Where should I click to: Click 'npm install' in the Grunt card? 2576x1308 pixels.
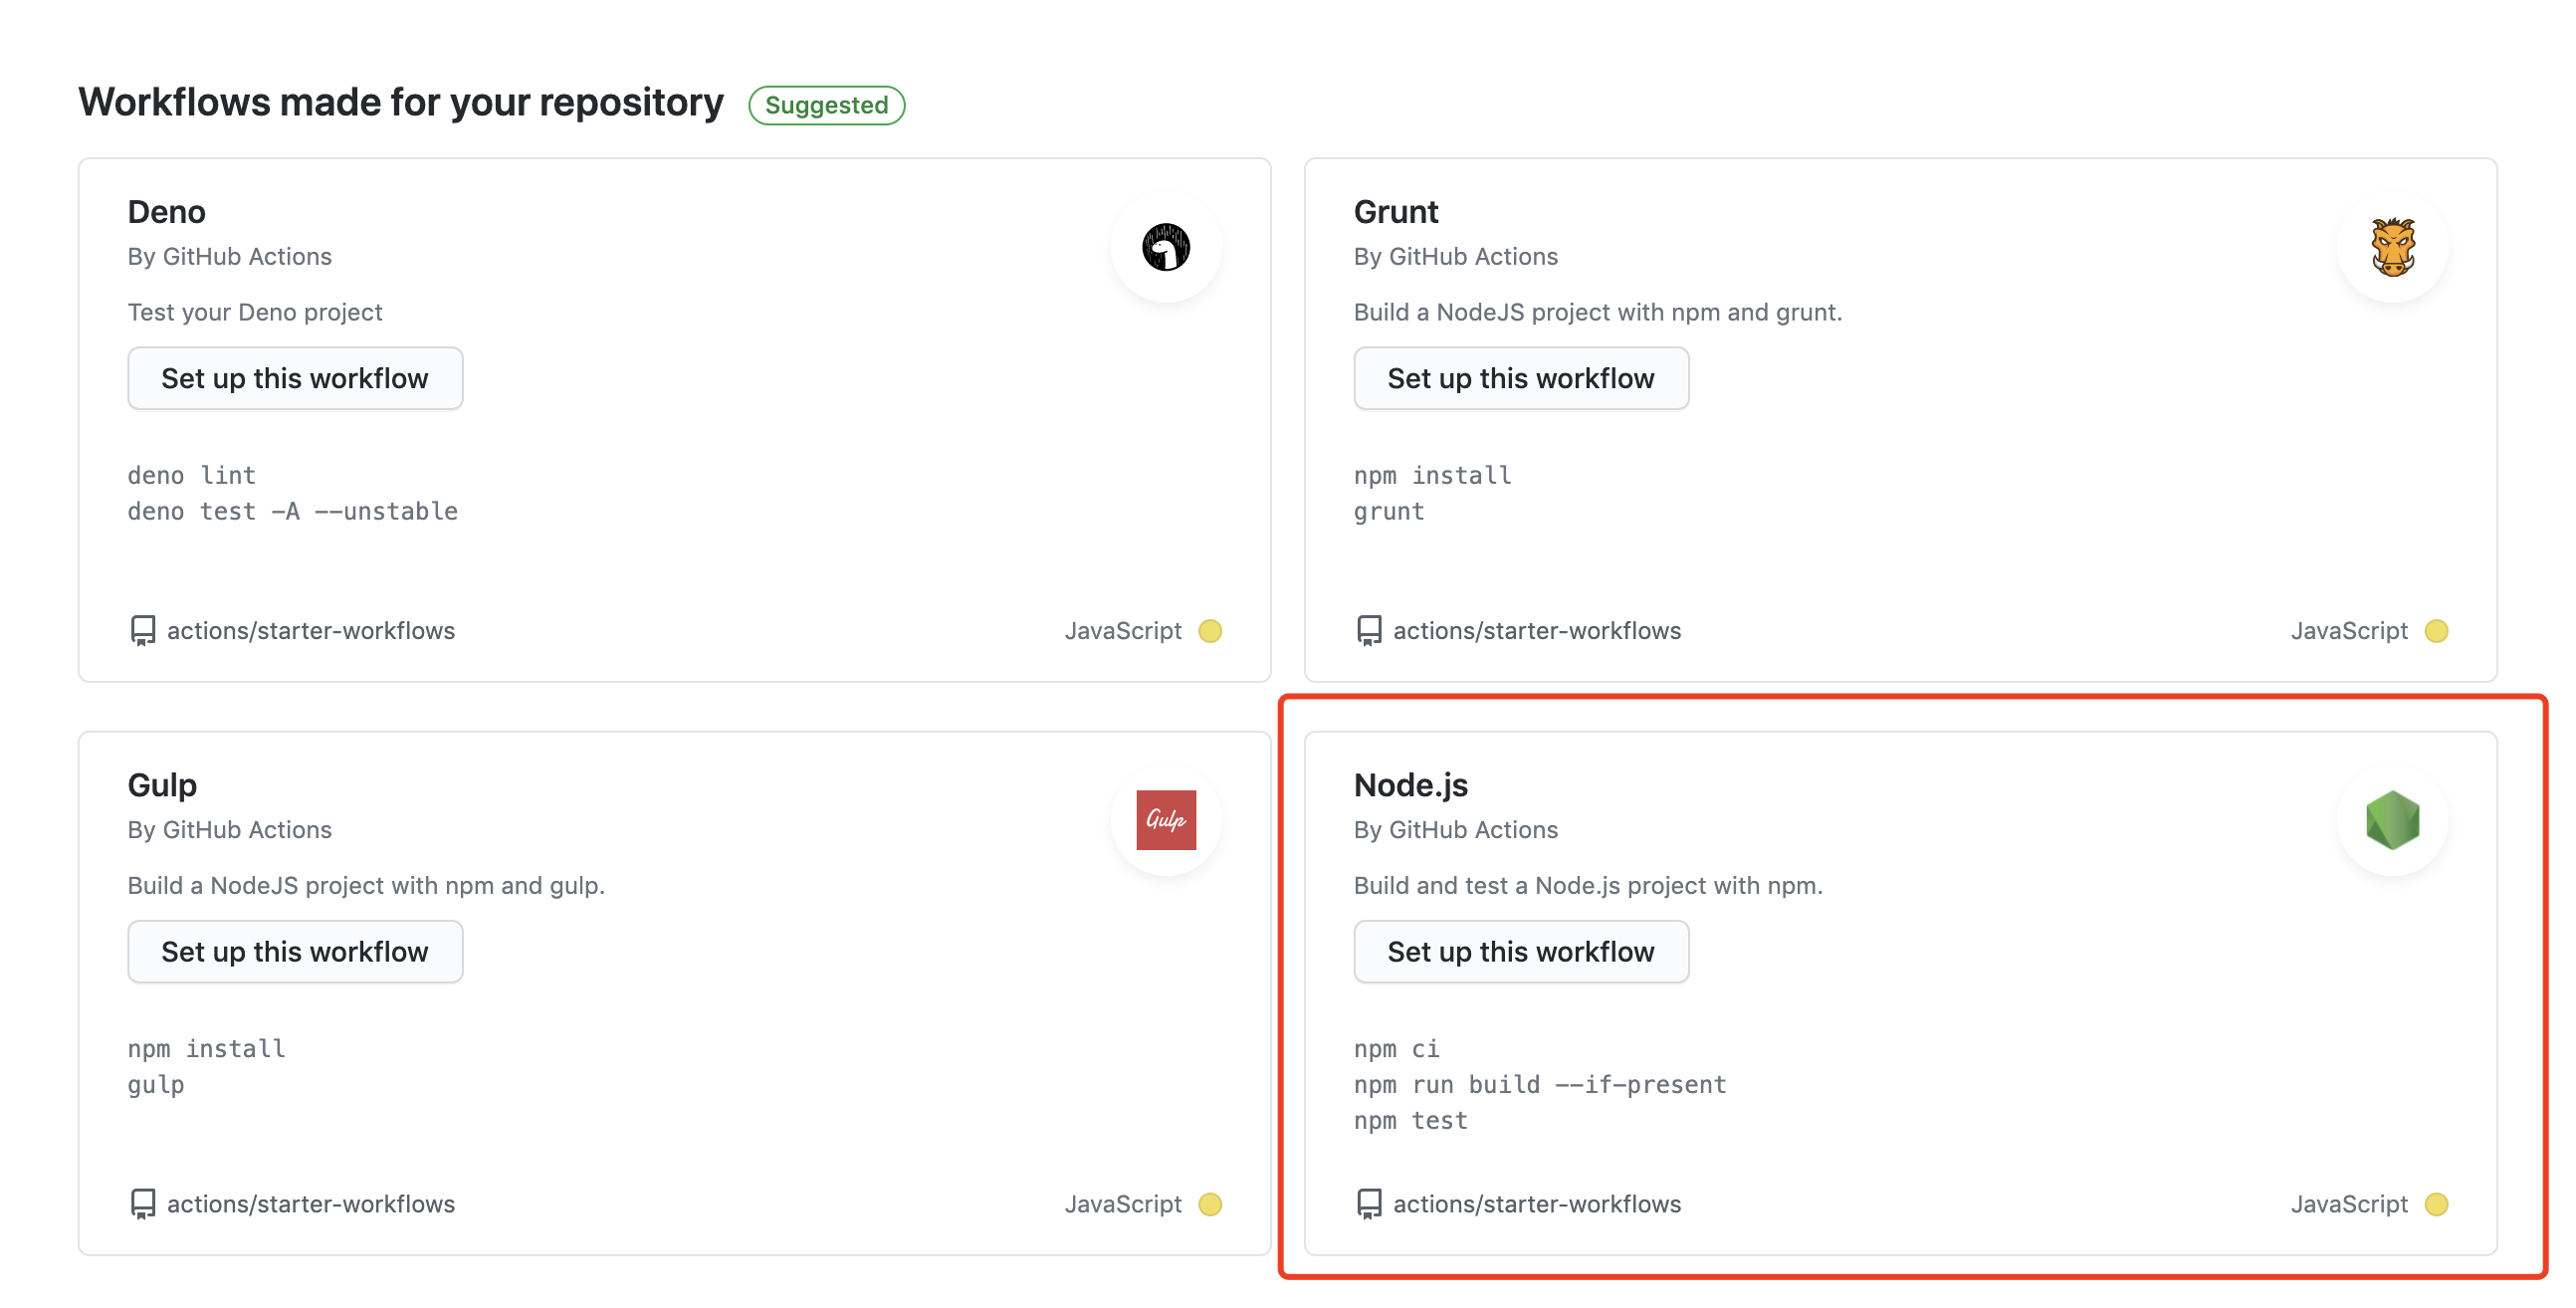[1433, 475]
